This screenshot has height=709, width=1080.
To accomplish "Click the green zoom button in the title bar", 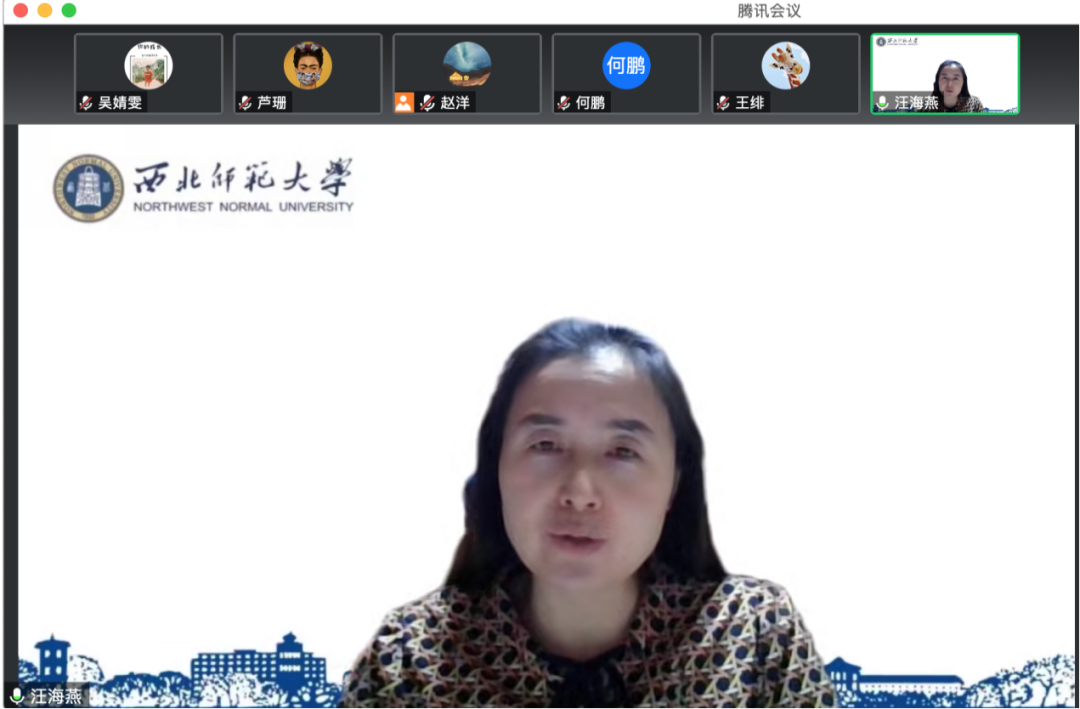I will pos(68,12).
